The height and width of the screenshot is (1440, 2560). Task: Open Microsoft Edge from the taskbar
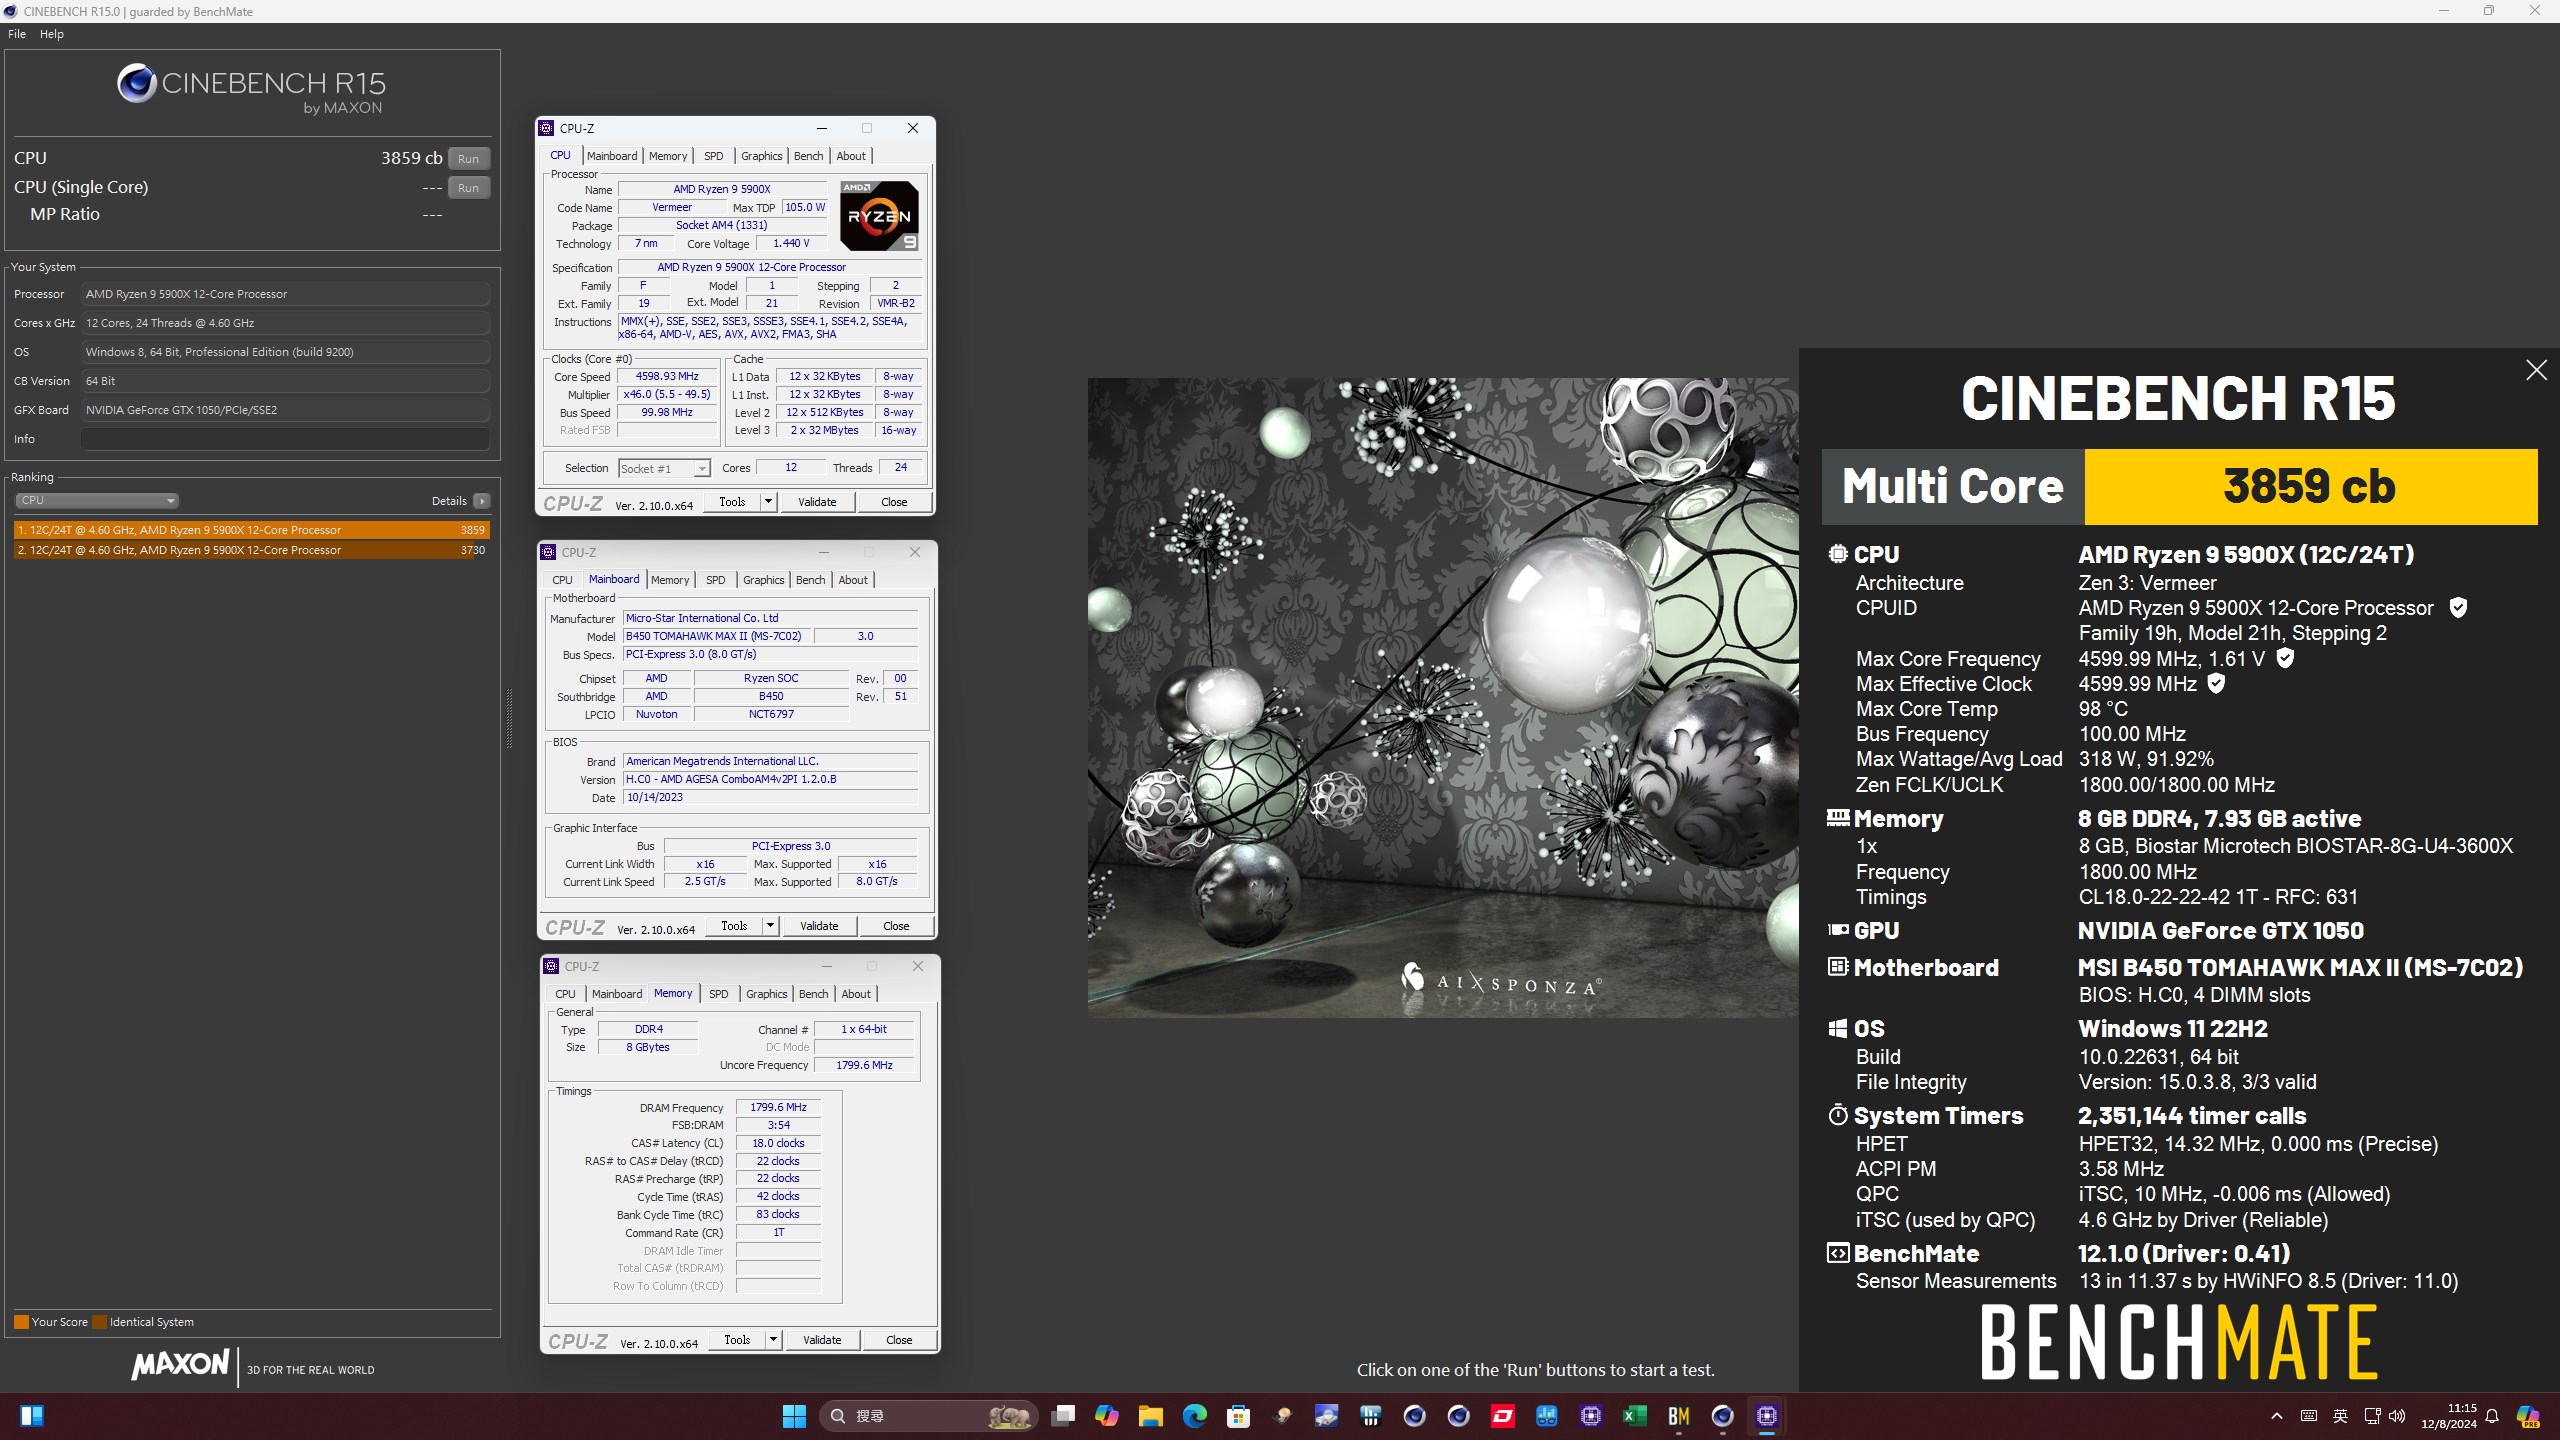[x=1195, y=1416]
